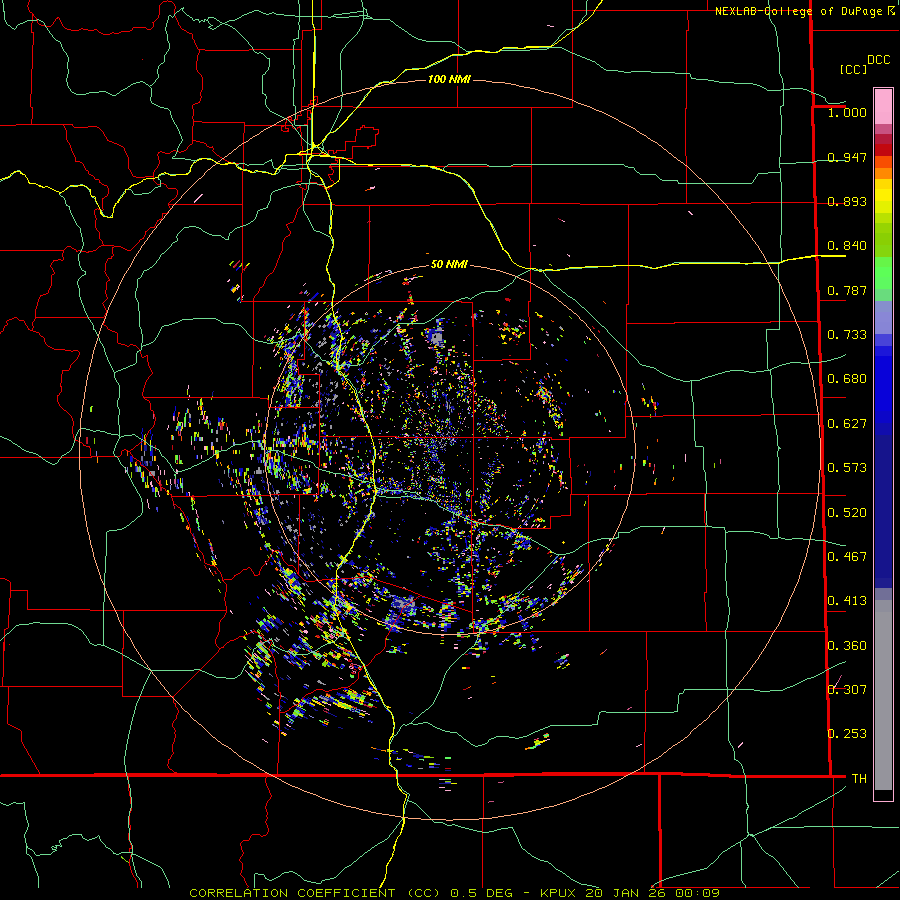Image resolution: width=900 pixels, height=900 pixels.
Task: Click the 0.787 legend value
Action: point(847,290)
